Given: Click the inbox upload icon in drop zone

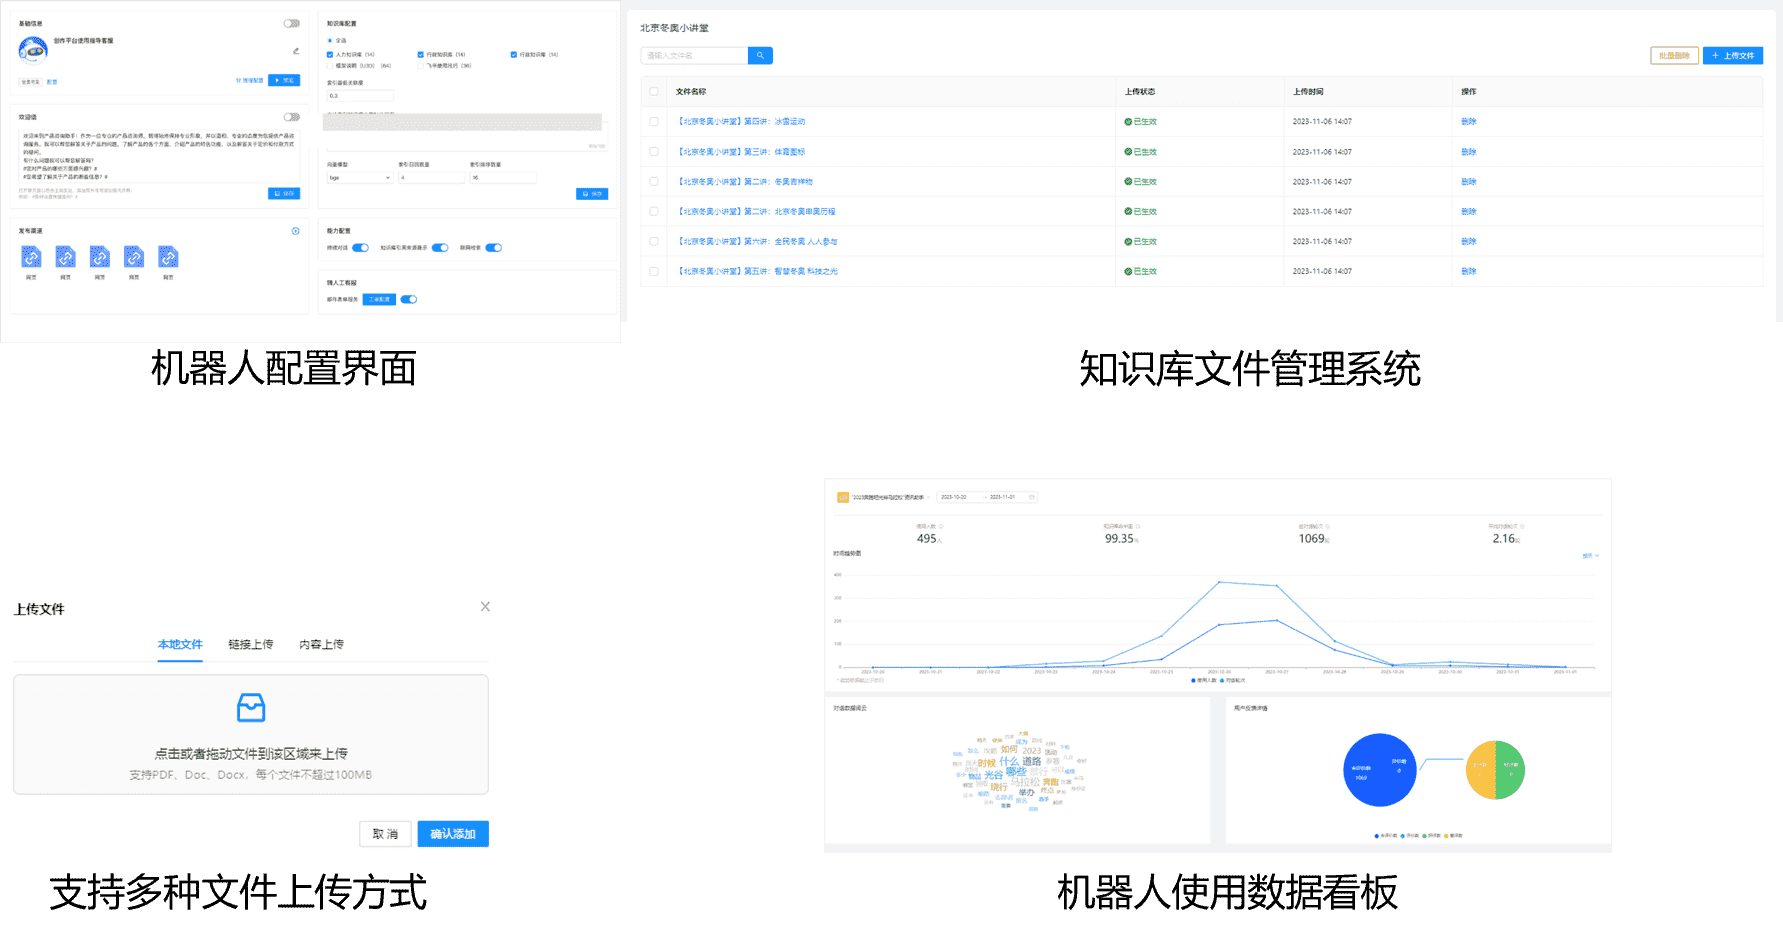Looking at the screenshot, I should coord(251,708).
